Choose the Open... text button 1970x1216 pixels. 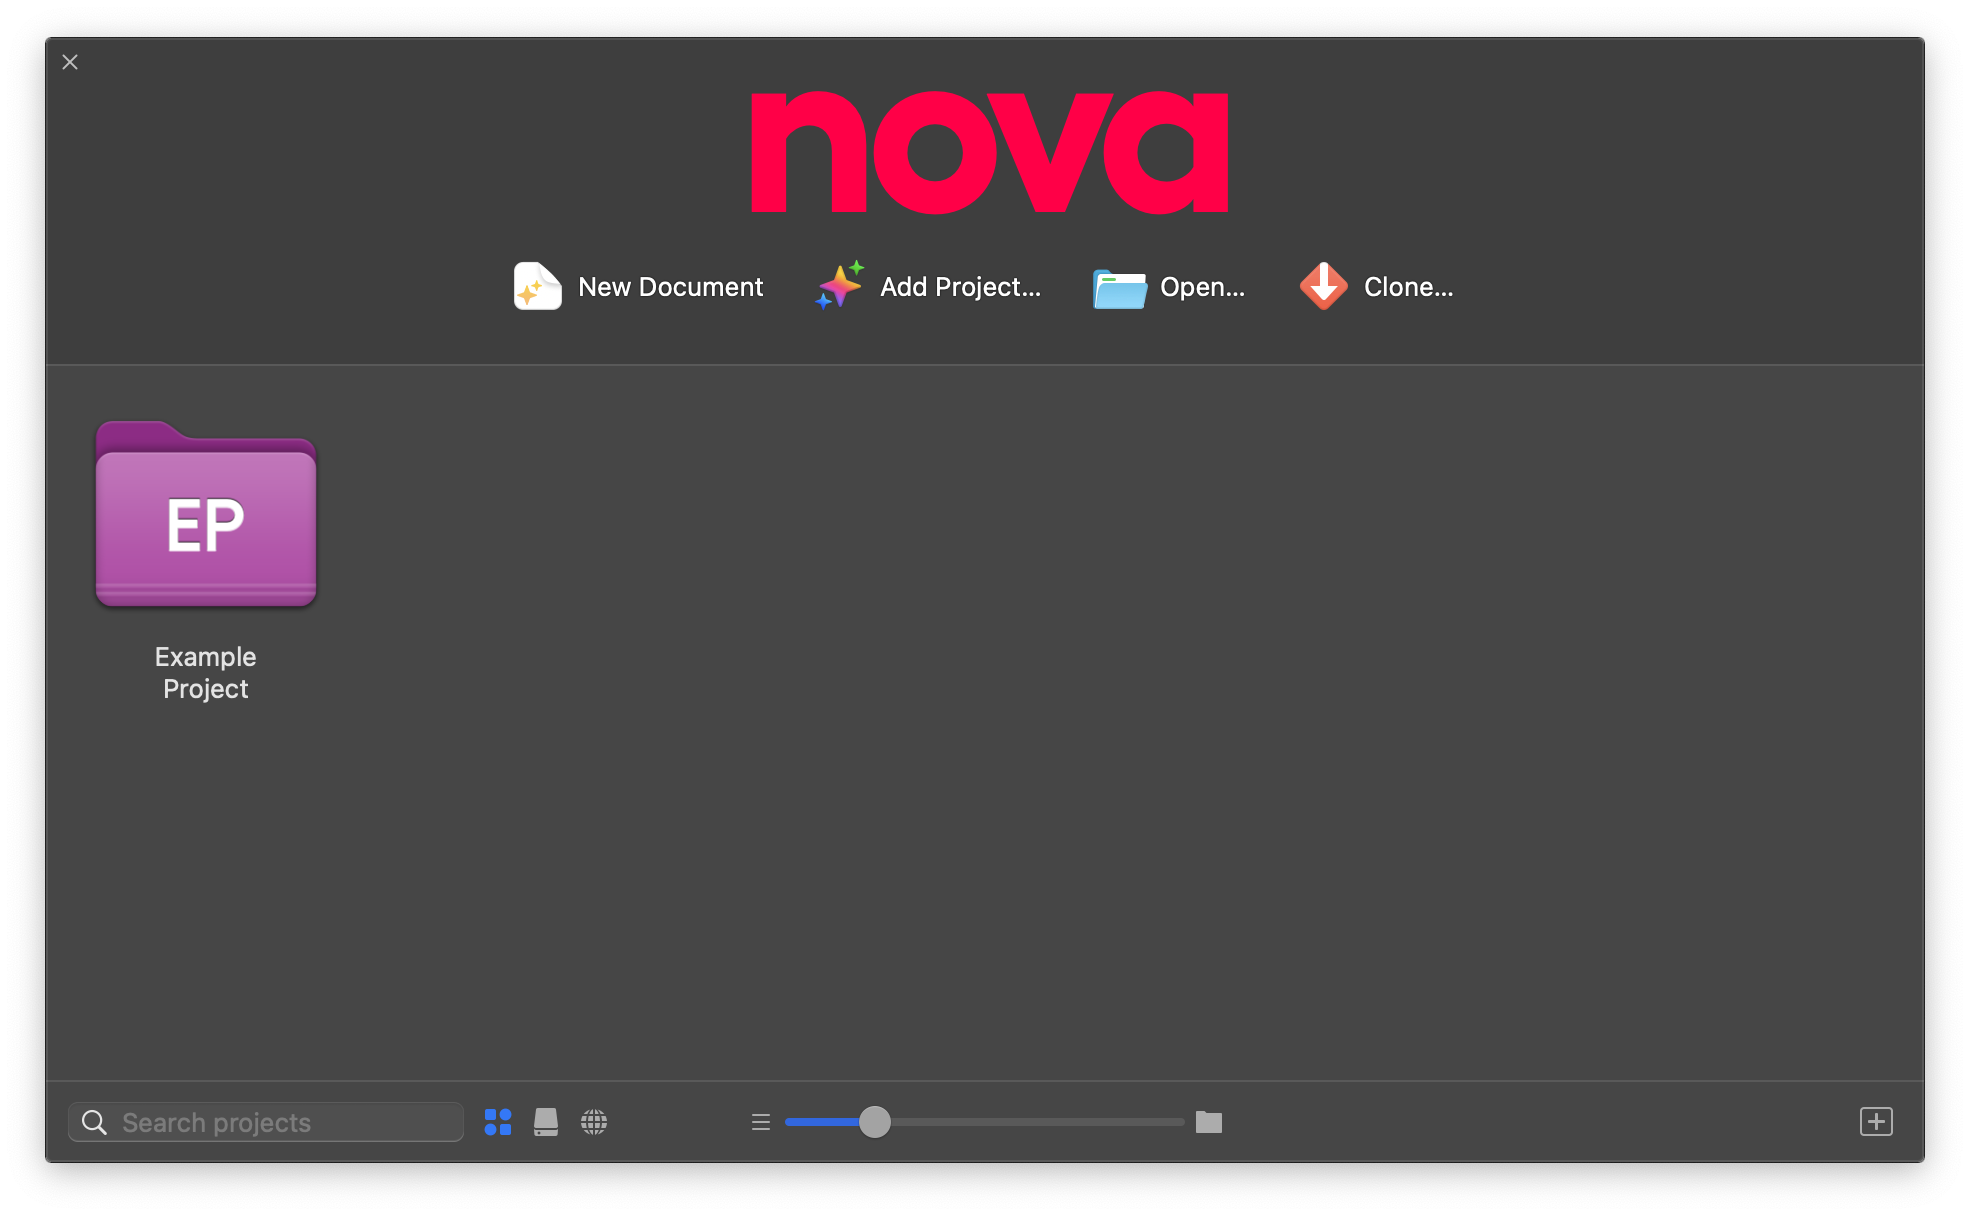tap(1202, 287)
